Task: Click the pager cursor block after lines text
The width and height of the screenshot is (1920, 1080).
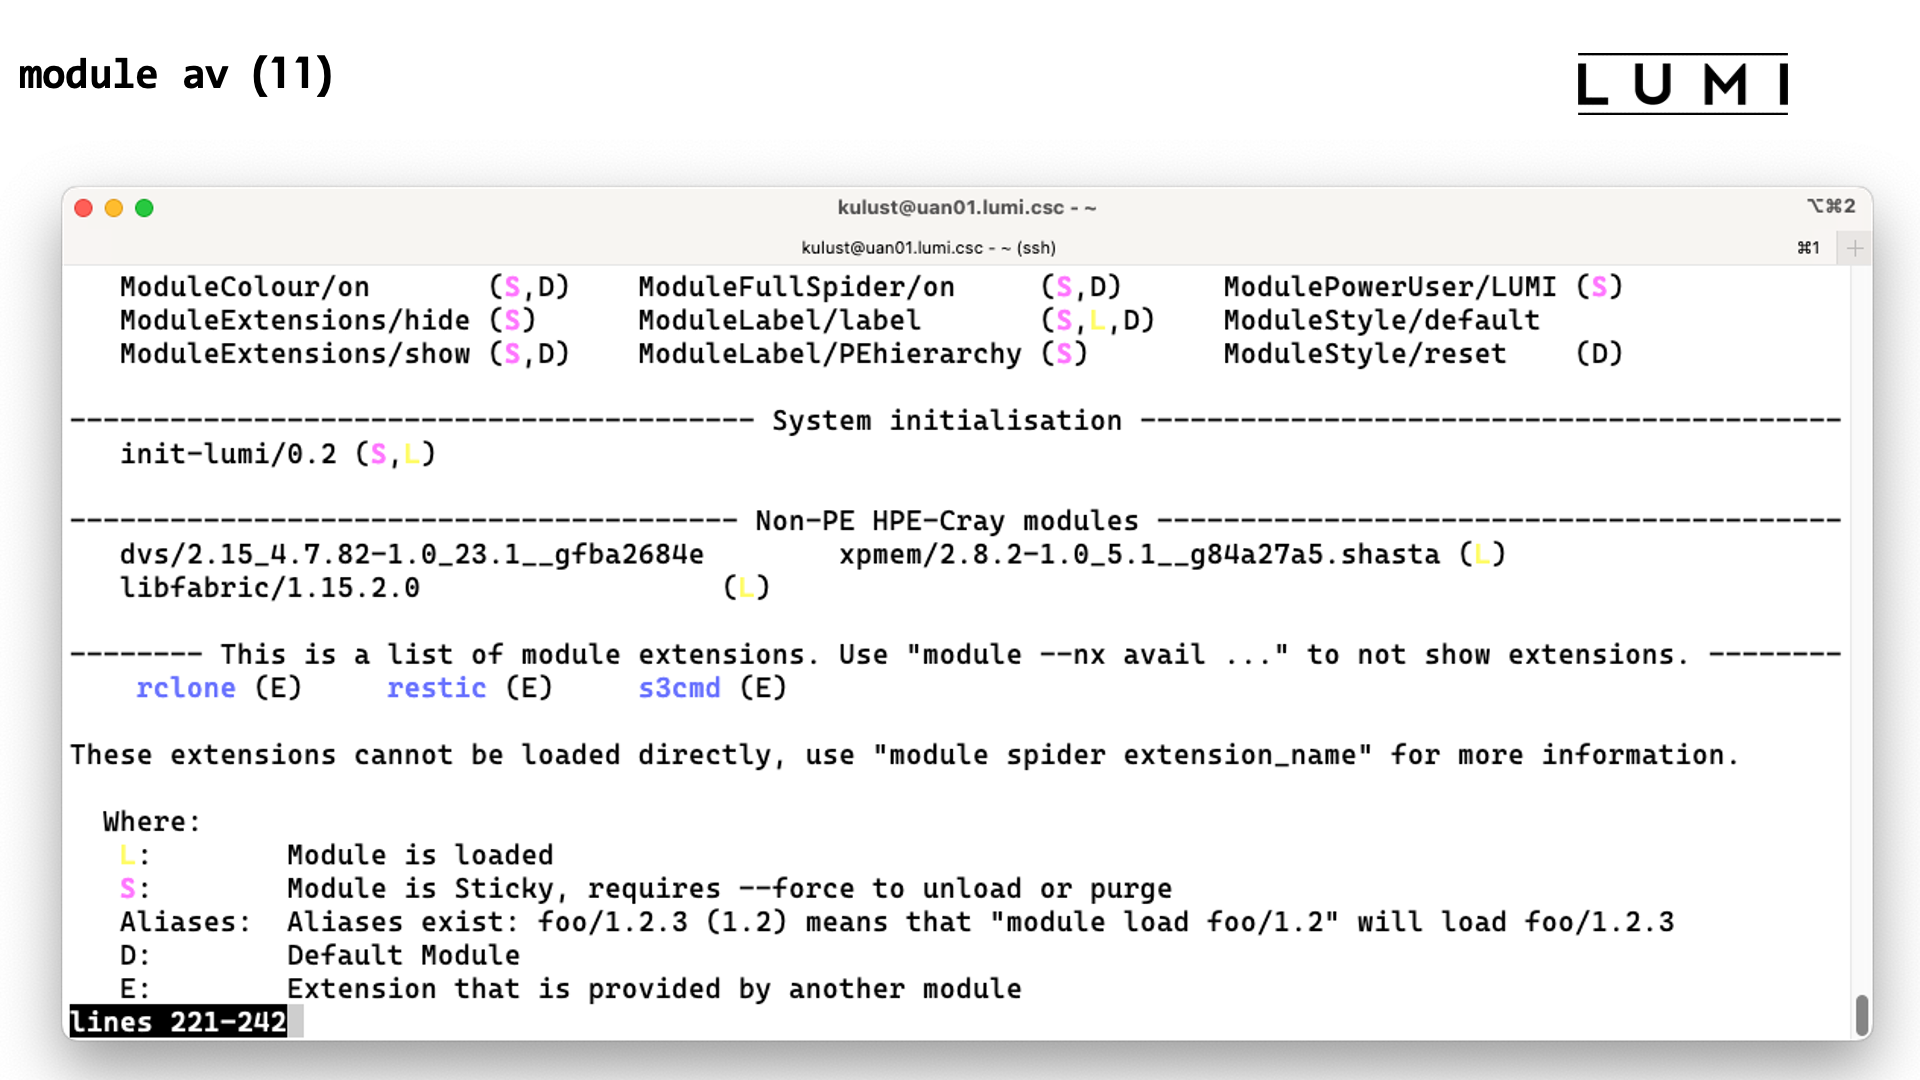Action: pos(296,1022)
